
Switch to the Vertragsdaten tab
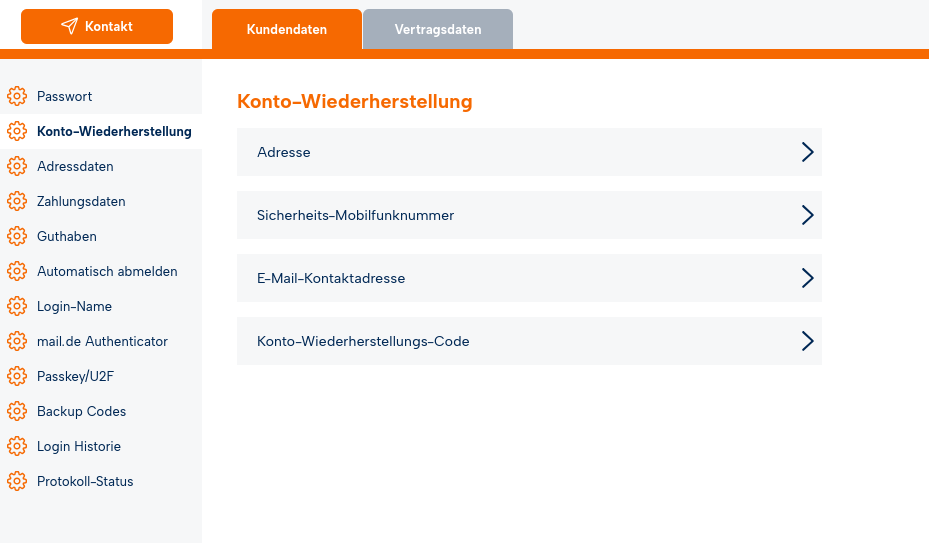tap(438, 30)
